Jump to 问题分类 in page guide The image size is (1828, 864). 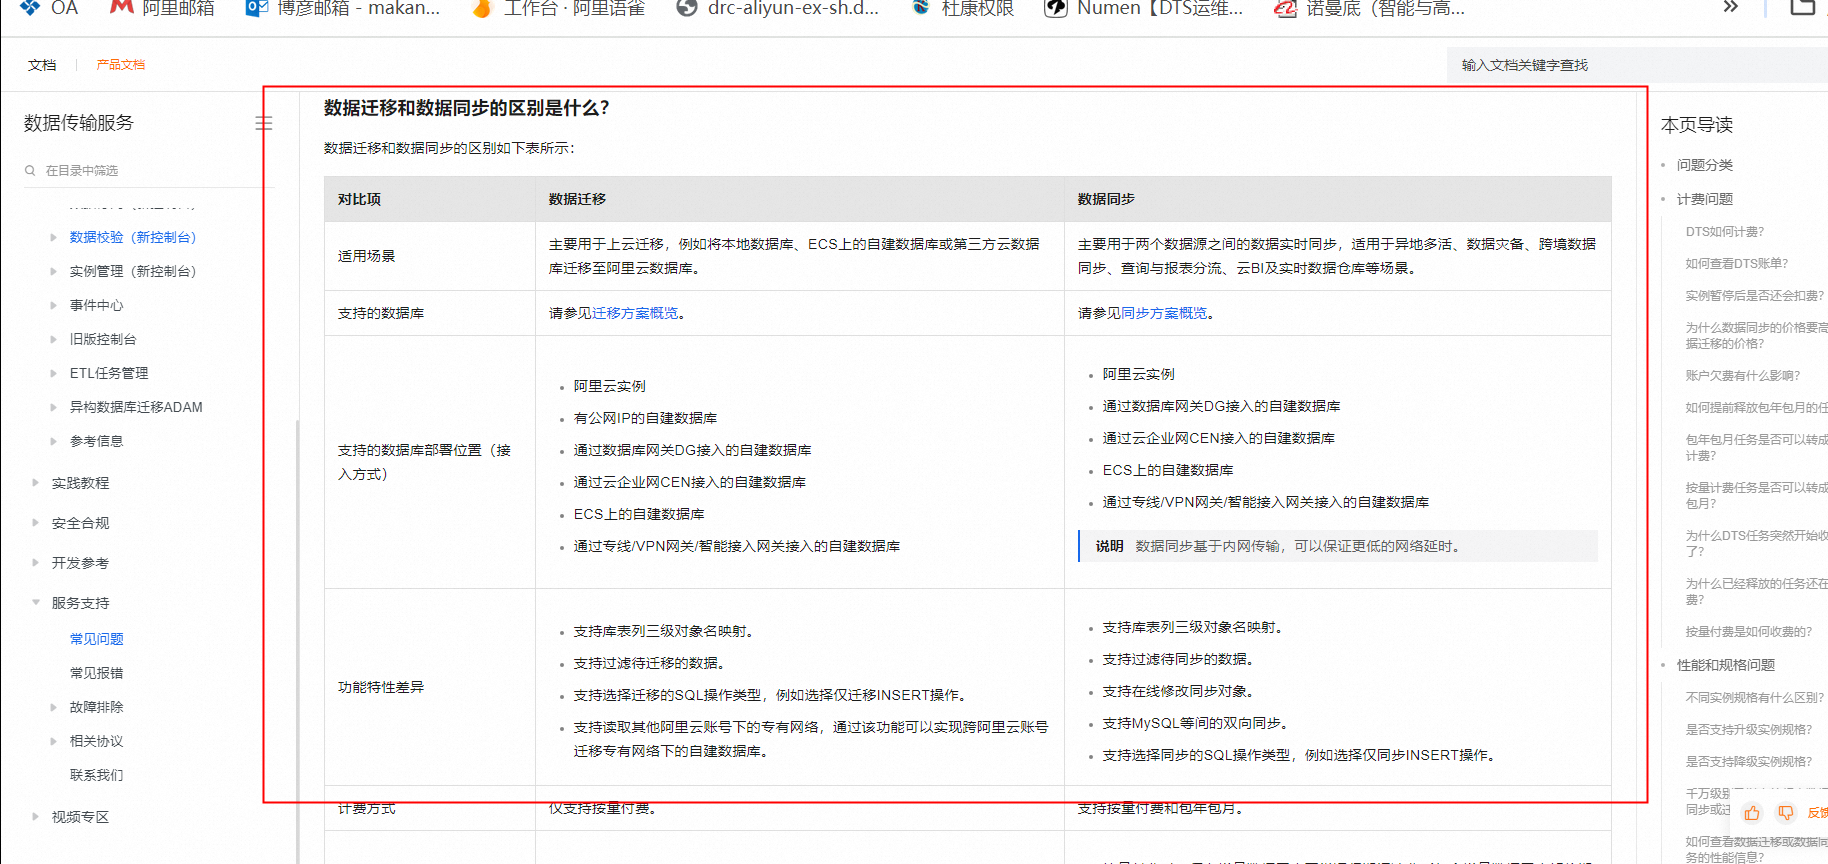coord(1705,165)
